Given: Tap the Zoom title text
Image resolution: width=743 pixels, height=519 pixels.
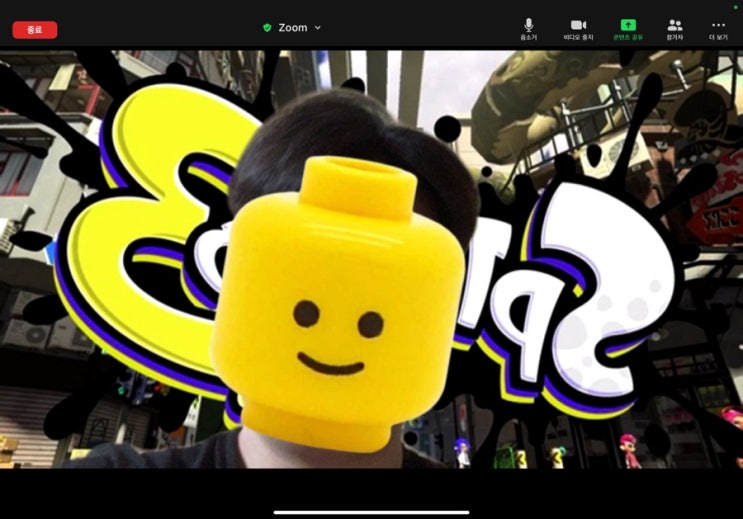Looking at the screenshot, I should point(293,28).
